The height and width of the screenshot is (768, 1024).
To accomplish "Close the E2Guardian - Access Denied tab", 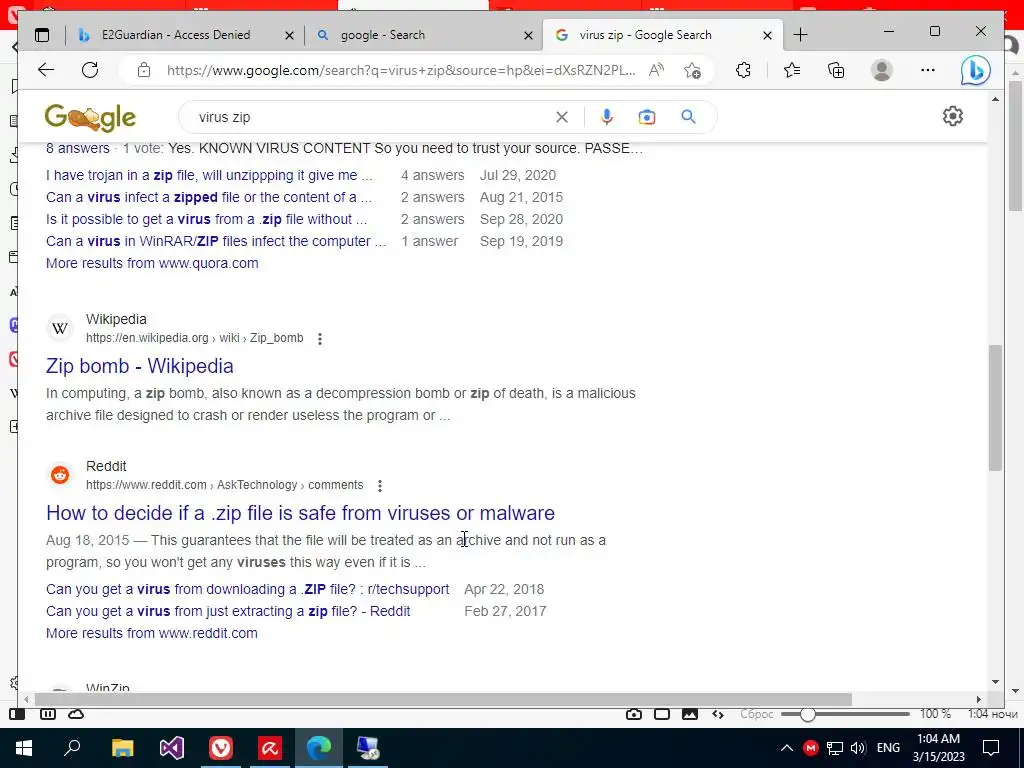I will (289, 35).
